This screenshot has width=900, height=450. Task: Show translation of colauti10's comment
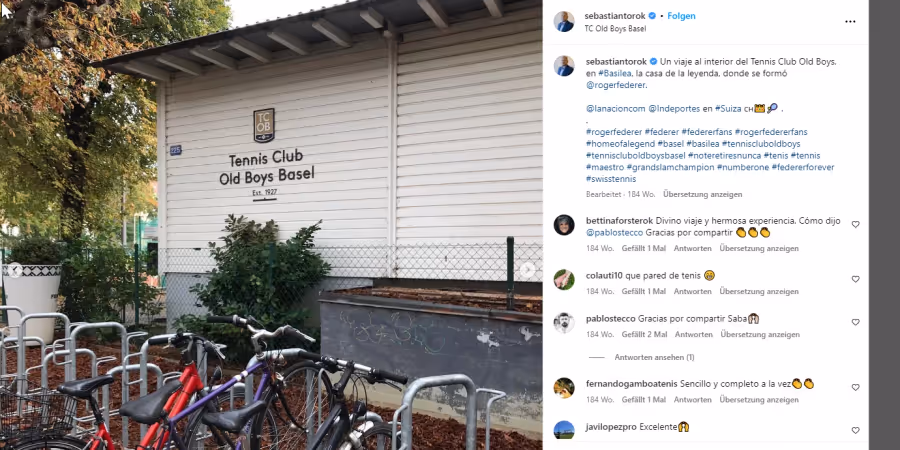759,292
